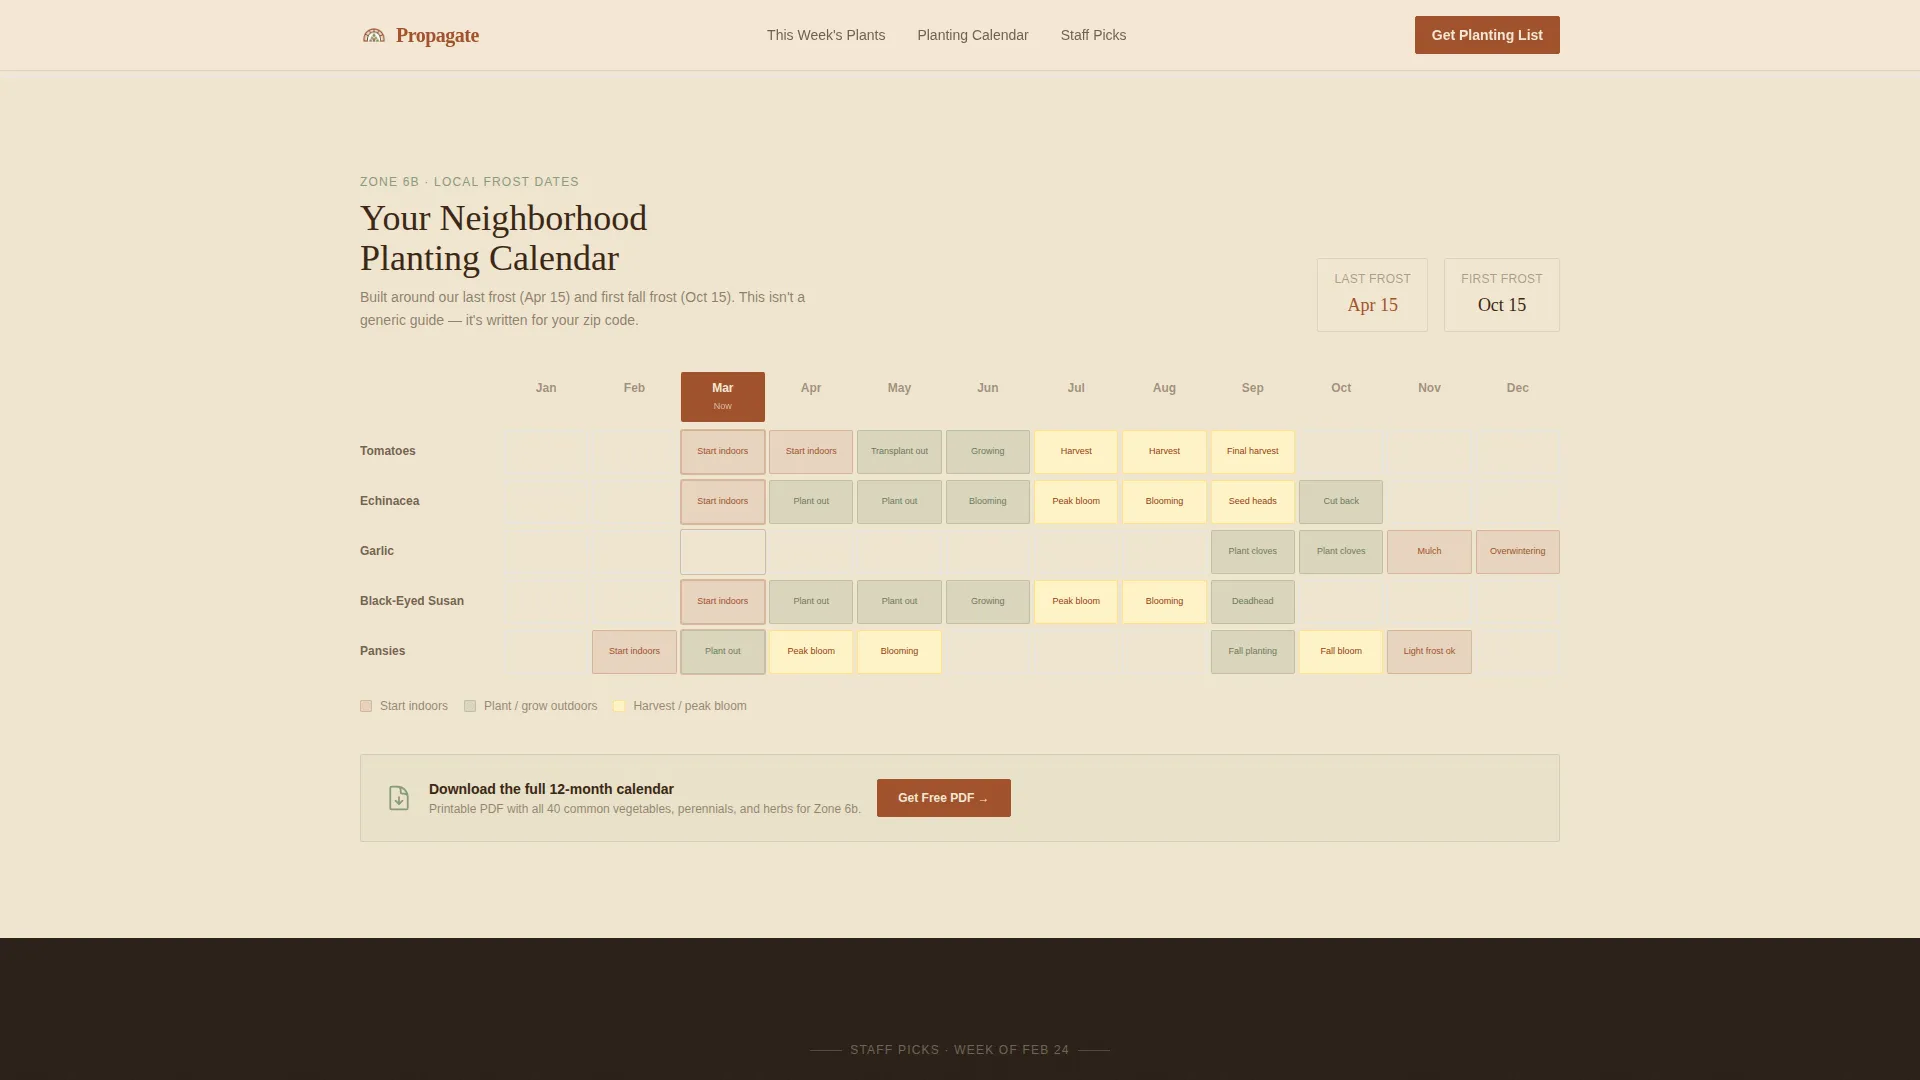Viewport: 1920px width, 1080px height.
Task: Click the Garlic row label
Action: coord(377,551)
